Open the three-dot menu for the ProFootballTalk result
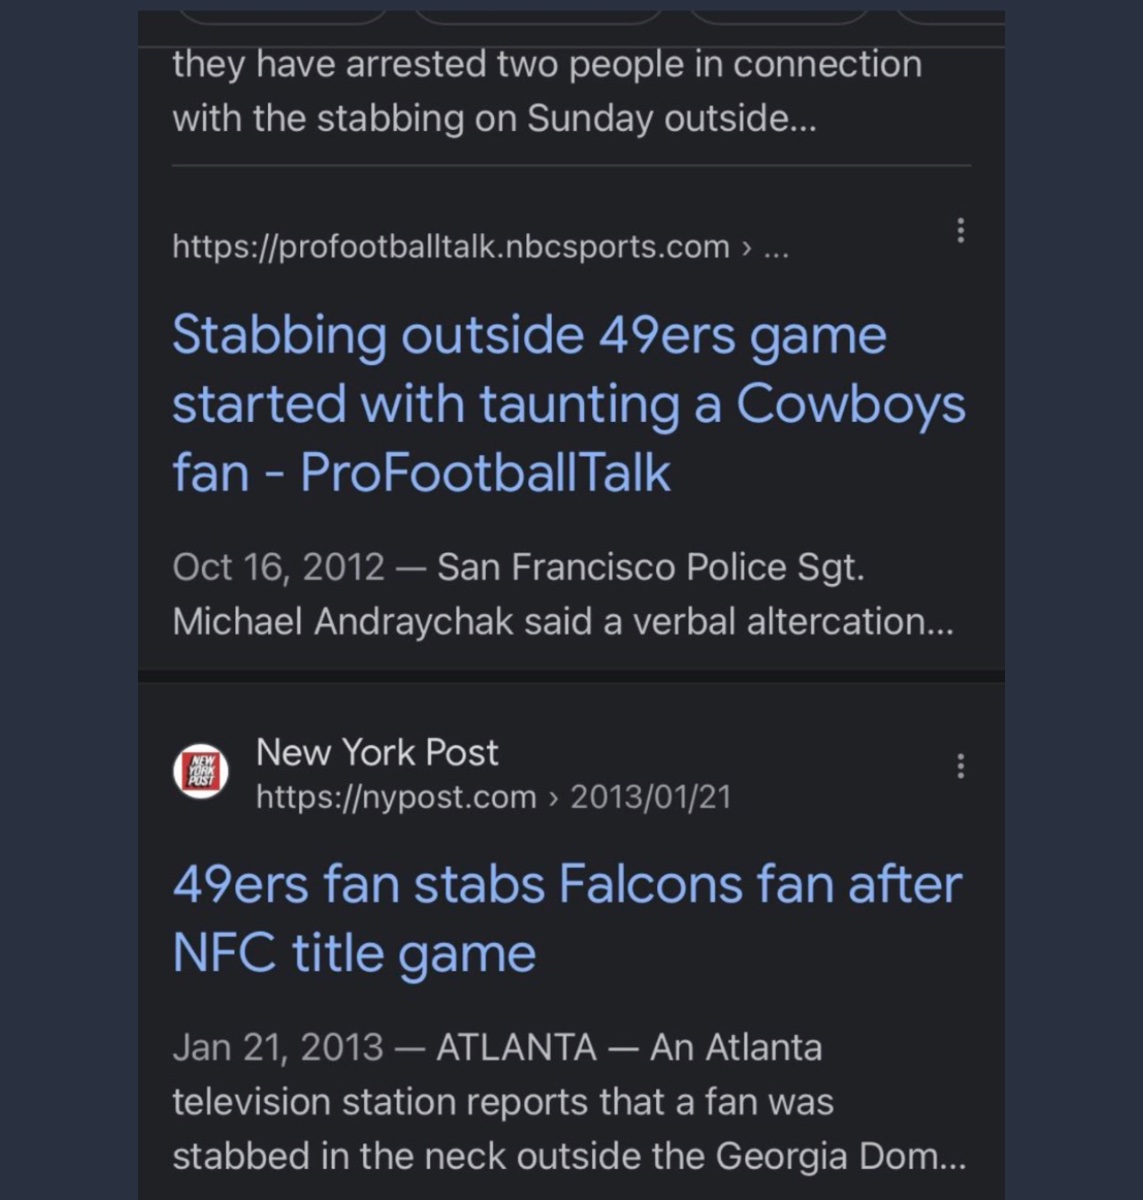The height and width of the screenshot is (1200, 1143). point(960,231)
